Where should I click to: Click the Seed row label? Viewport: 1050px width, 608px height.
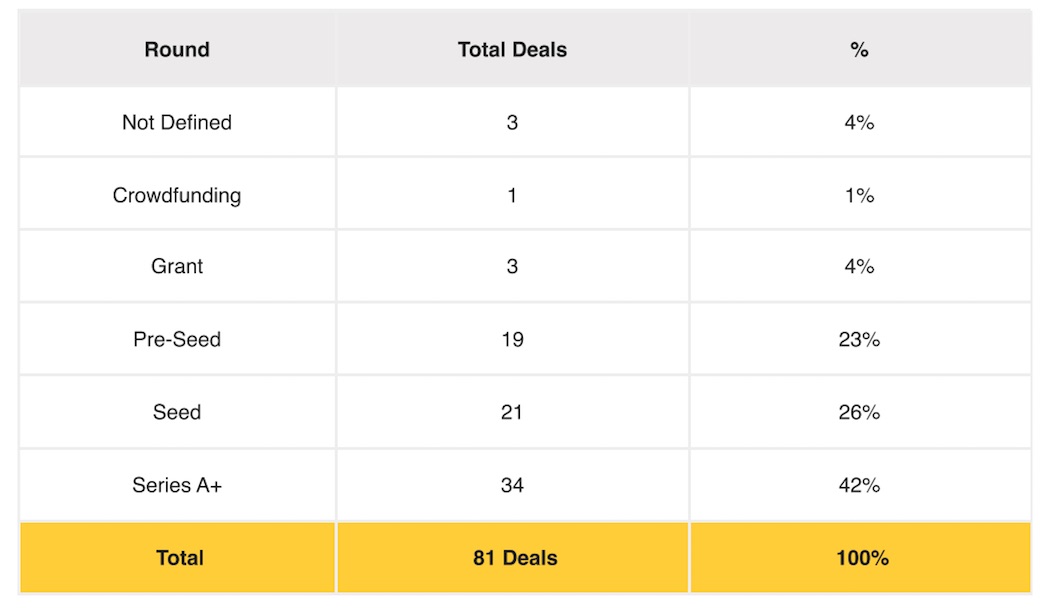pyautogui.click(x=177, y=412)
